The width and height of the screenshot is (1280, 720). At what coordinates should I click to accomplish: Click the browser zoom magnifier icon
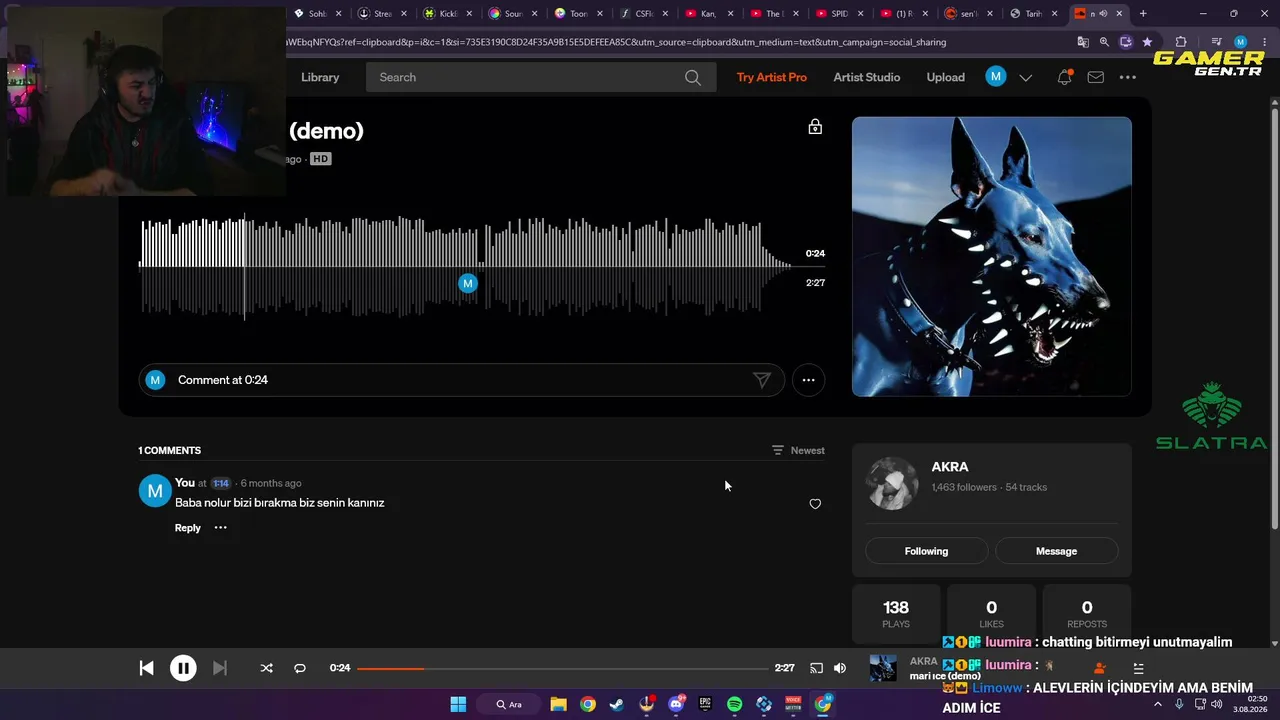point(1104,42)
